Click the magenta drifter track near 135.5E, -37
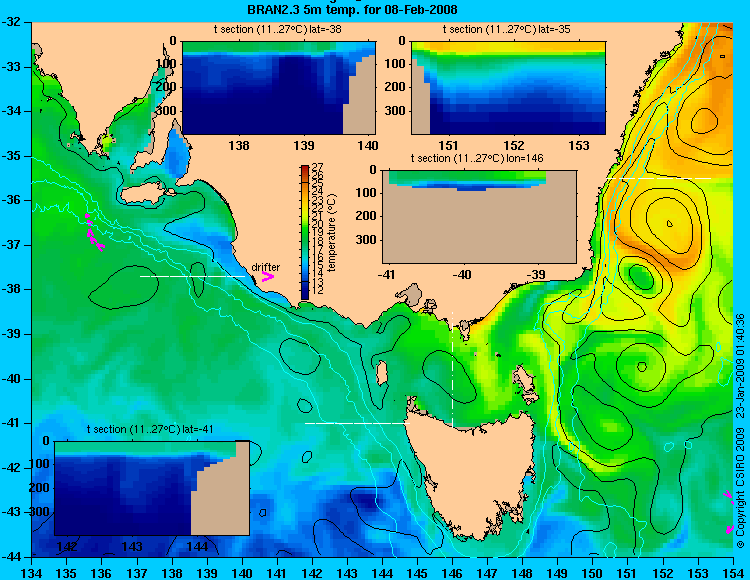This screenshot has height=580, width=750. tap(94, 233)
